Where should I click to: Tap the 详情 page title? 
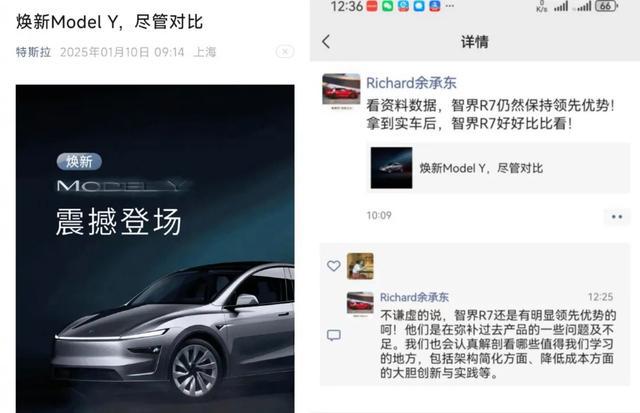475,42
